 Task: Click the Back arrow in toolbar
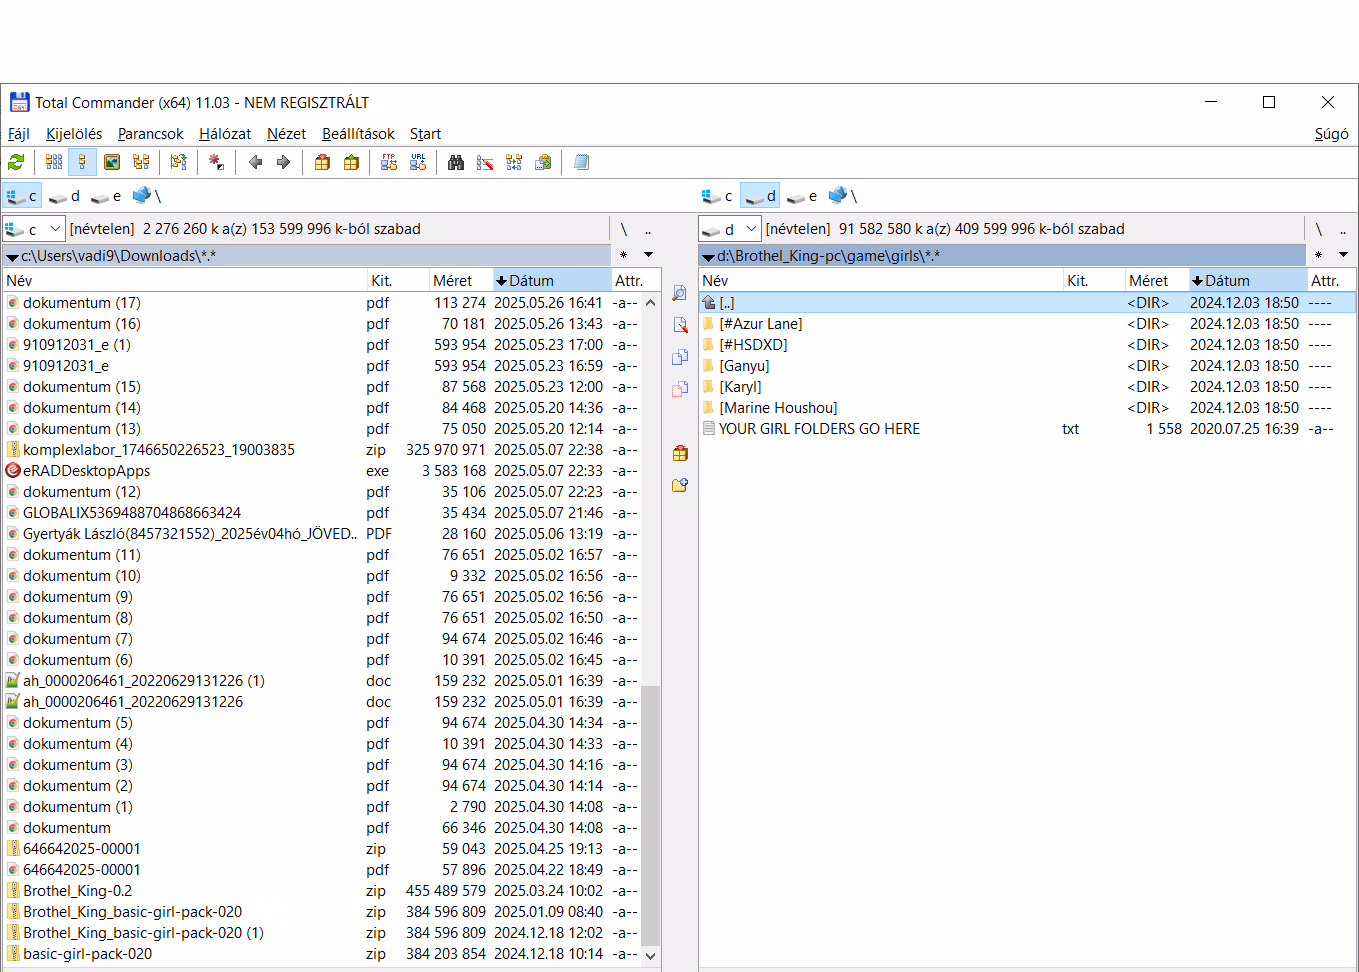coord(255,162)
